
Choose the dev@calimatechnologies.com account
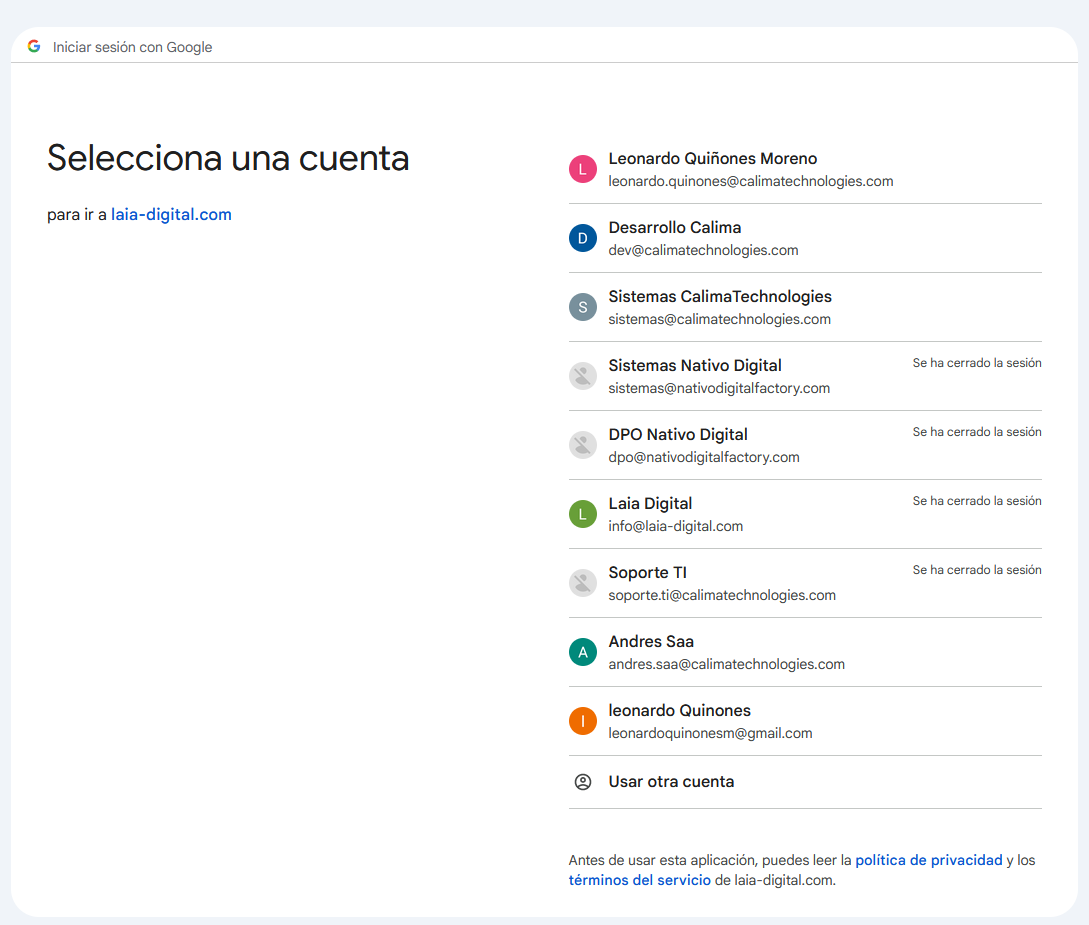click(x=703, y=250)
